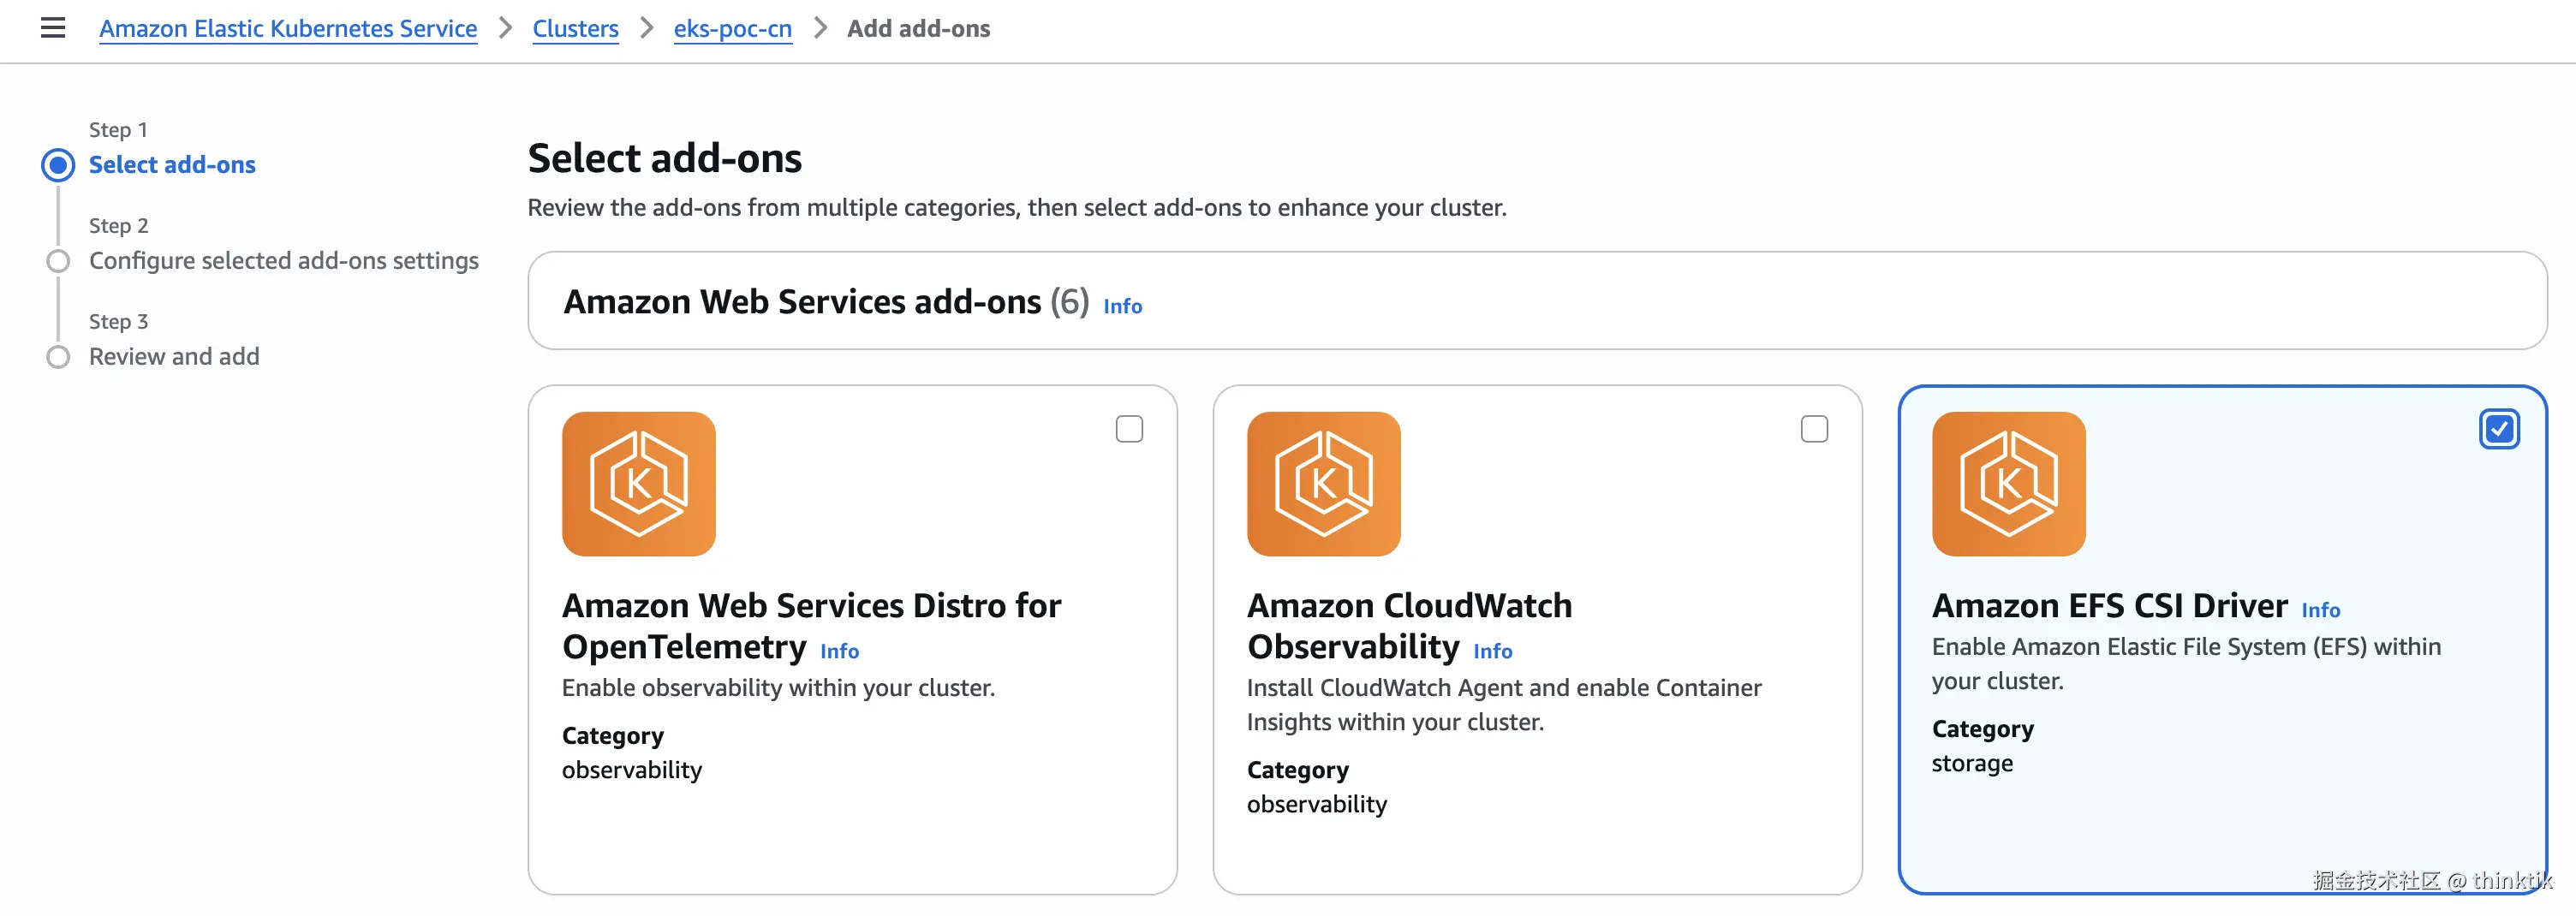Click the EFS CSI Driver add-on icon
This screenshot has width=2576, height=916.
pos(2008,483)
